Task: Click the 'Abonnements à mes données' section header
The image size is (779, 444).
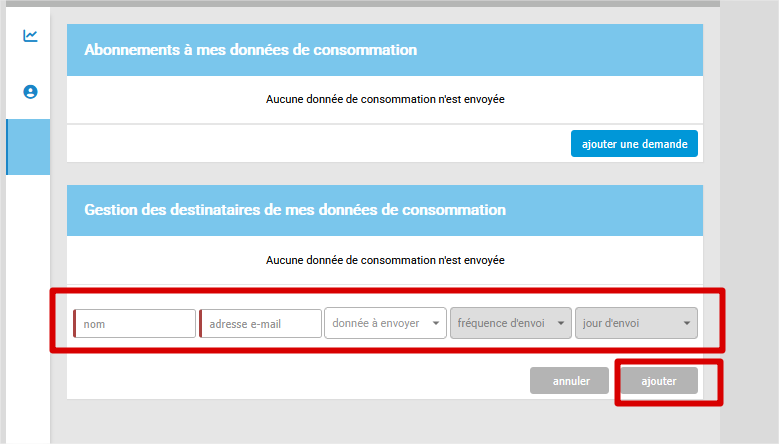Action: coord(250,50)
